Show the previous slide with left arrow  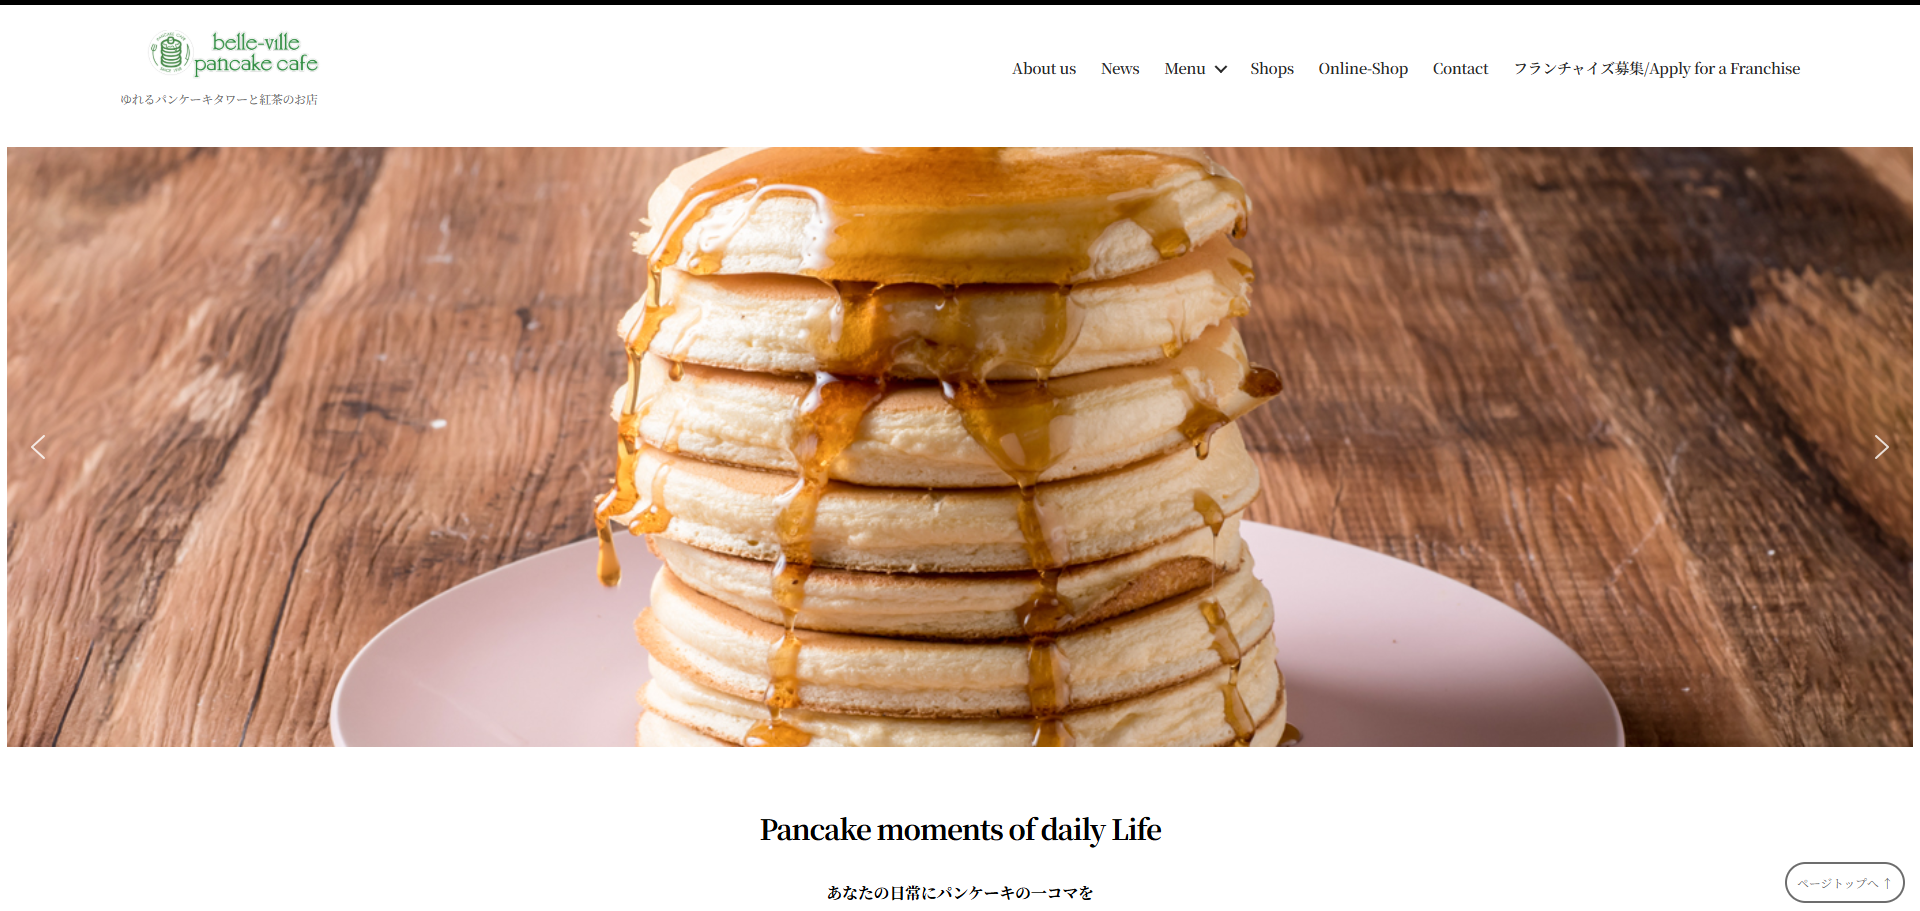coord(38,447)
